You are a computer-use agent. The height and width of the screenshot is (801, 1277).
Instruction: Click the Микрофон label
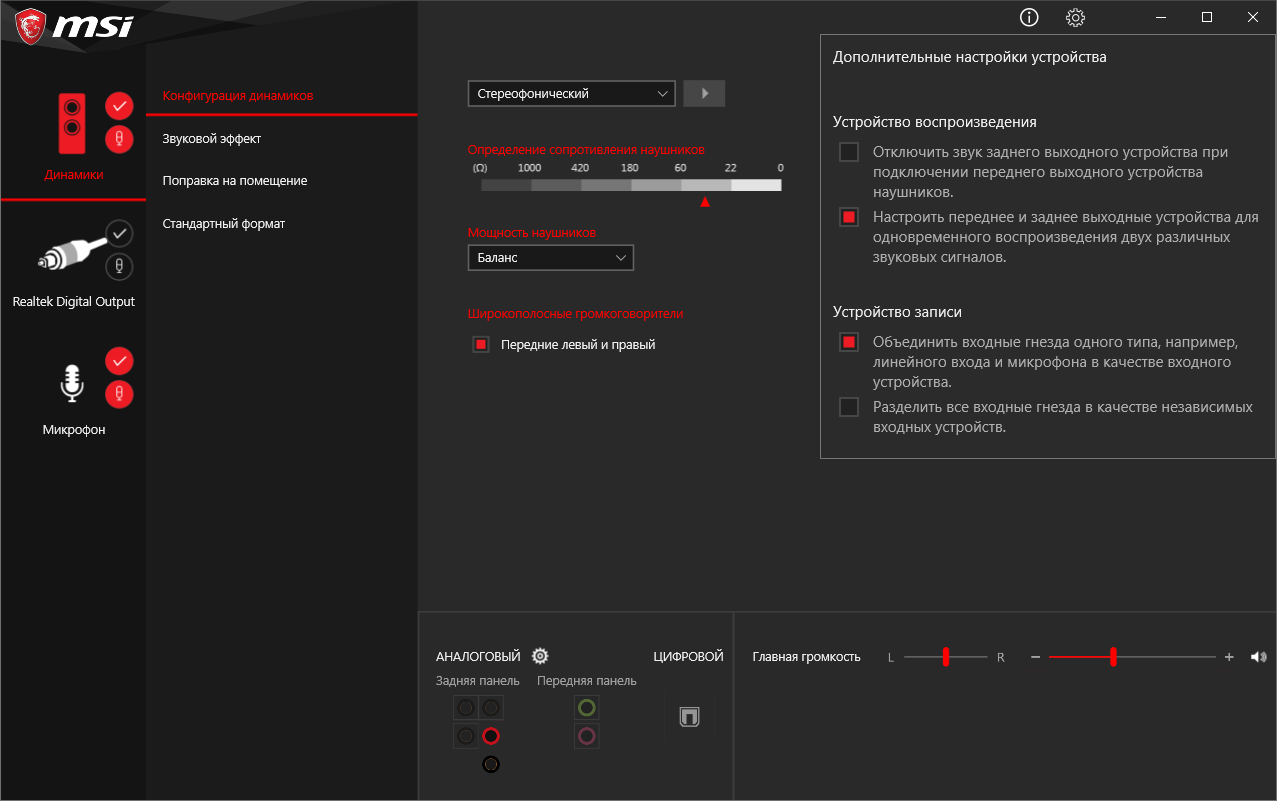click(x=74, y=430)
